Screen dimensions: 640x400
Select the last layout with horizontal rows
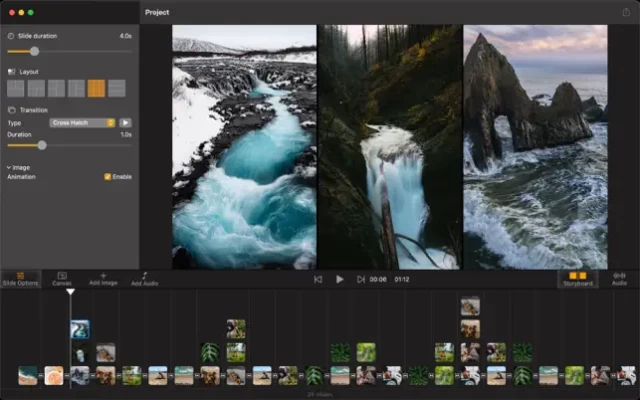pos(117,88)
